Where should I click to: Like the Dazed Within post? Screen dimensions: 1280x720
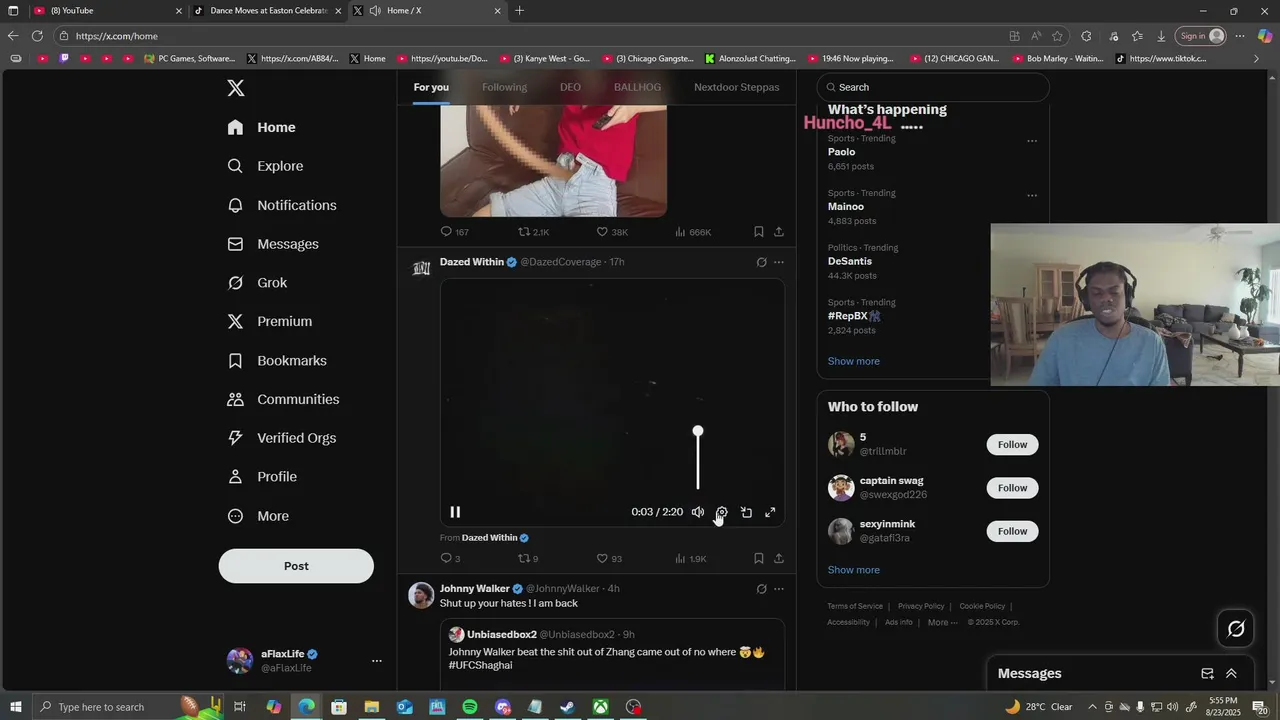(x=609, y=559)
